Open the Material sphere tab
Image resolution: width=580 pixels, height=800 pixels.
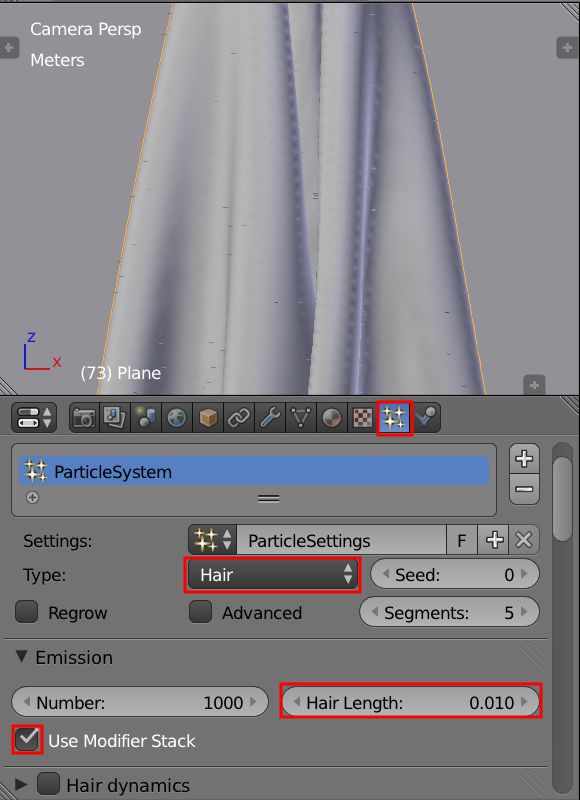click(332, 418)
